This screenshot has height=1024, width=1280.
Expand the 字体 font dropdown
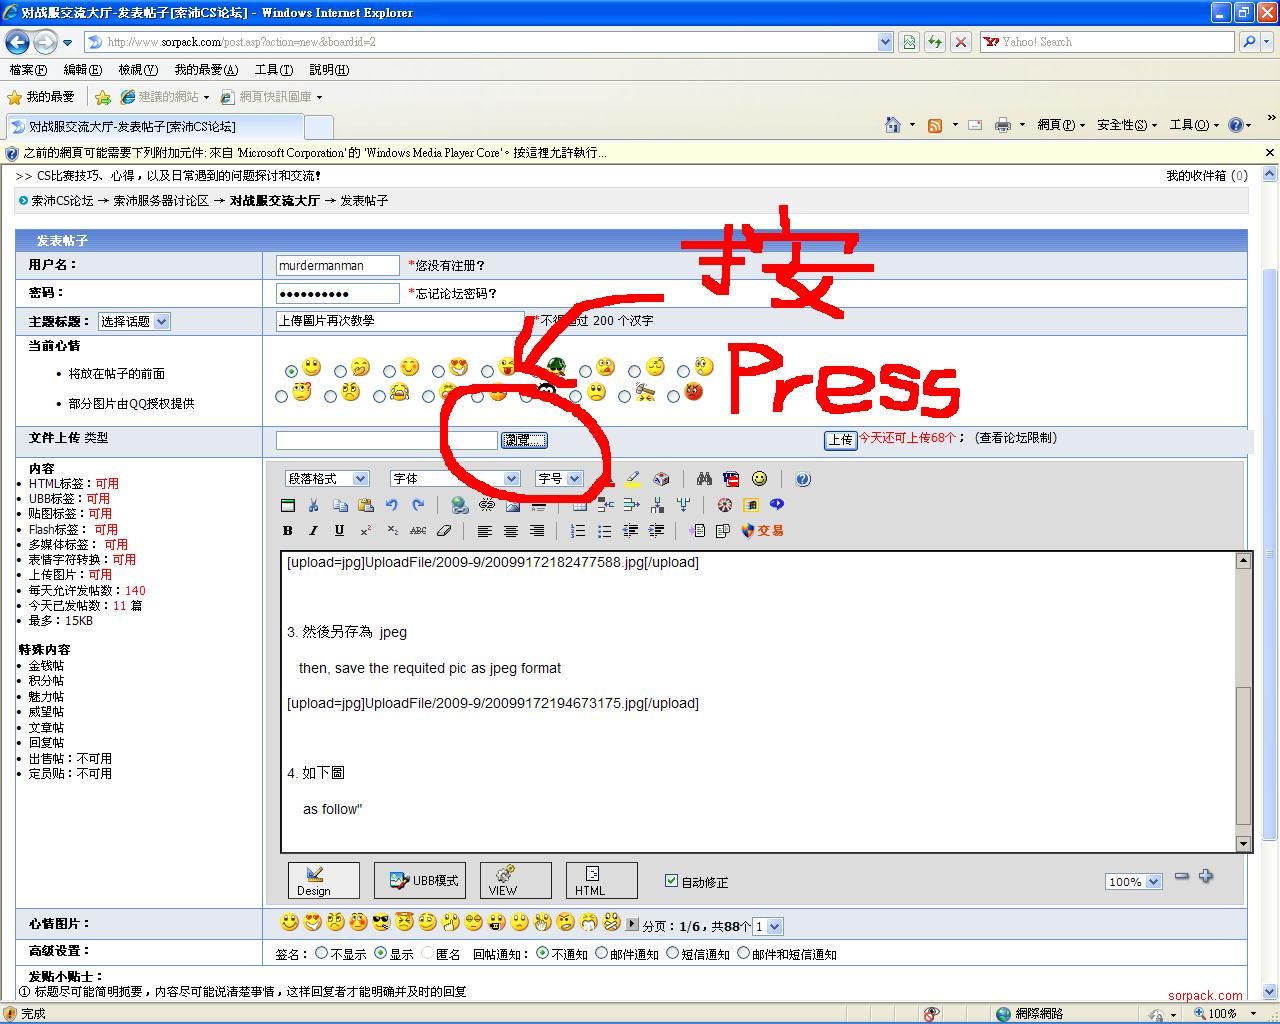[455, 479]
